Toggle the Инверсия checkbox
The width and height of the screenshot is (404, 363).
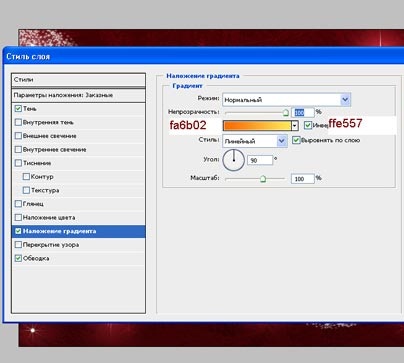coord(308,125)
